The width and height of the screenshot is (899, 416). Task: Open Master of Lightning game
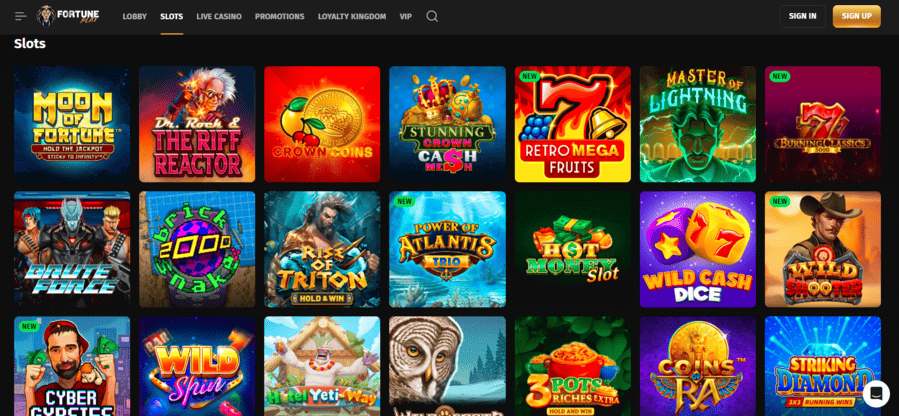click(x=698, y=124)
